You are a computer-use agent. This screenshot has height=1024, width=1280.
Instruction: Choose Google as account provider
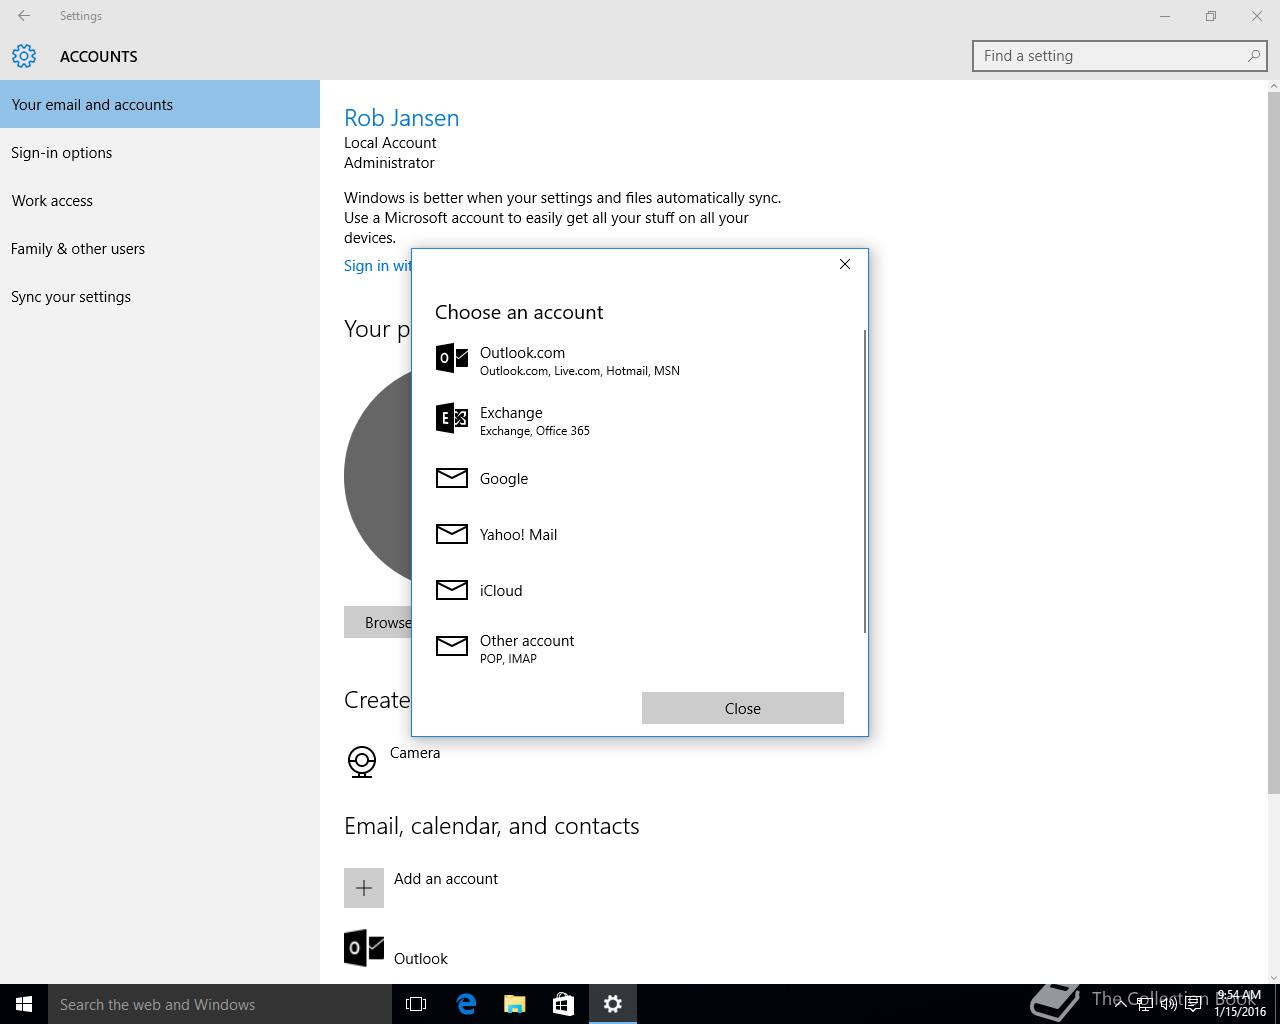coord(638,478)
